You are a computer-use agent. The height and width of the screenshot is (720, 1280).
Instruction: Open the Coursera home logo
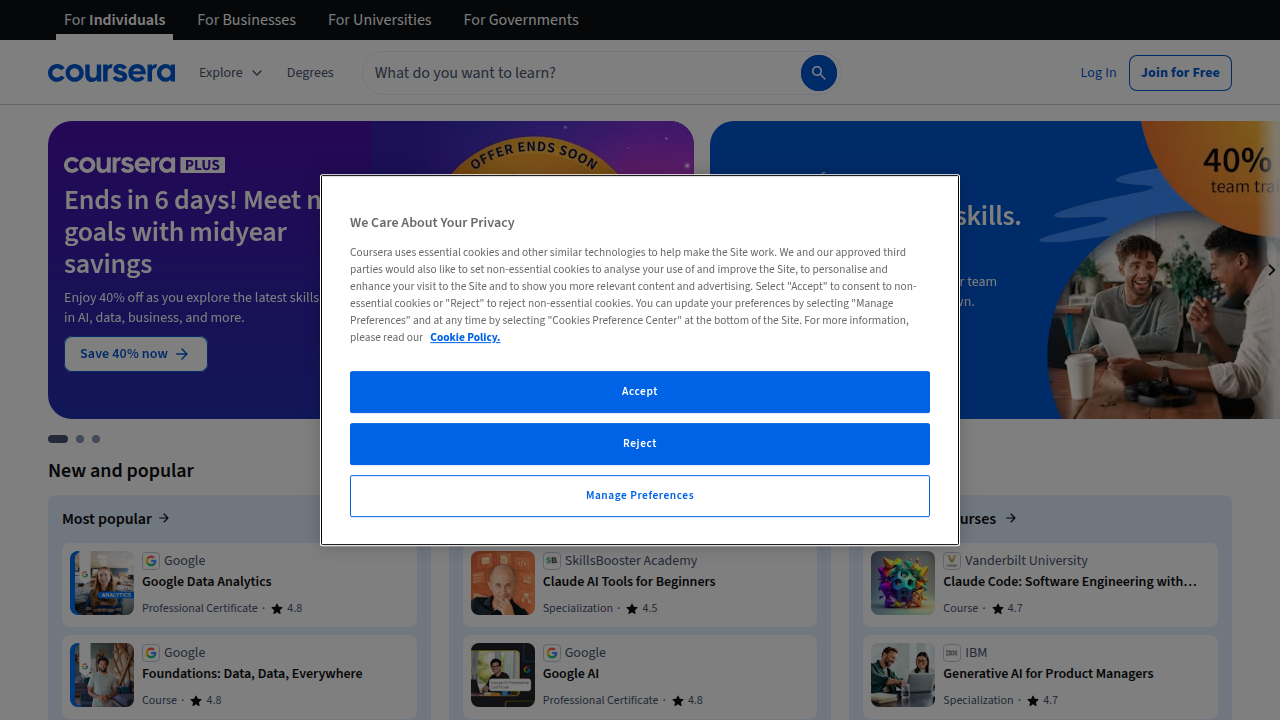click(x=111, y=73)
